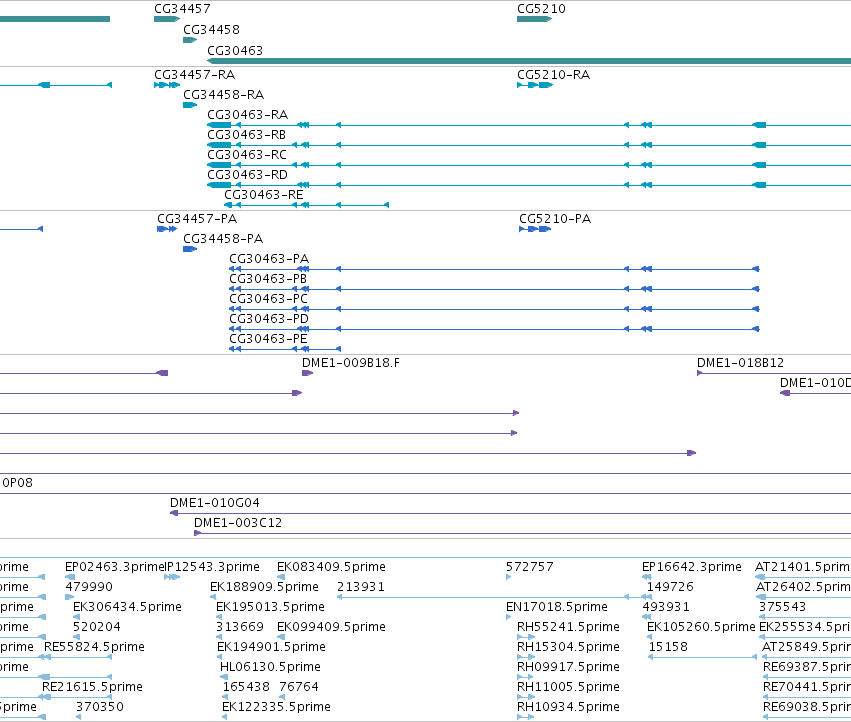851x722 pixels.
Task: Click EST label 15158
Action: (x=668, y=647)
